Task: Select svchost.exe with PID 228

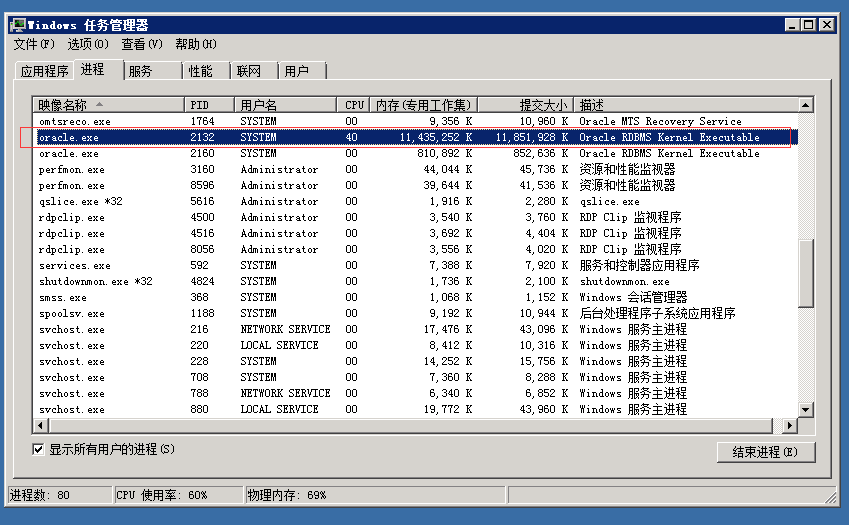Action: click(x=415, y=361)
